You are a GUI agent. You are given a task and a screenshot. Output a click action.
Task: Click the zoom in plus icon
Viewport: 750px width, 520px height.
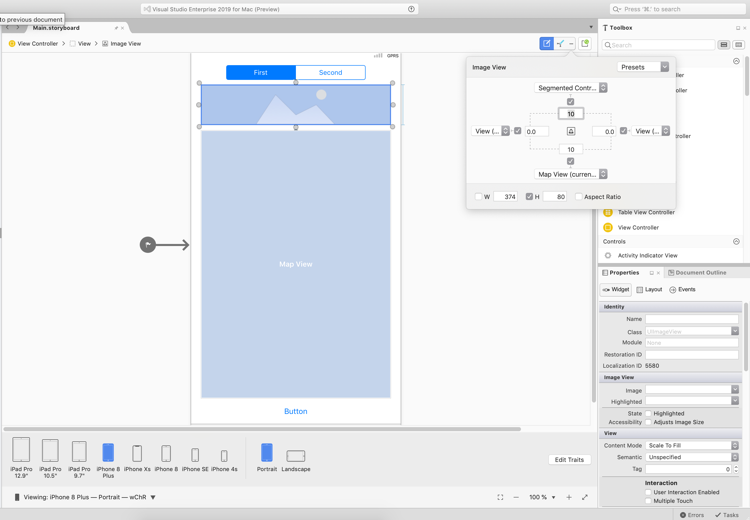(569, 497)
